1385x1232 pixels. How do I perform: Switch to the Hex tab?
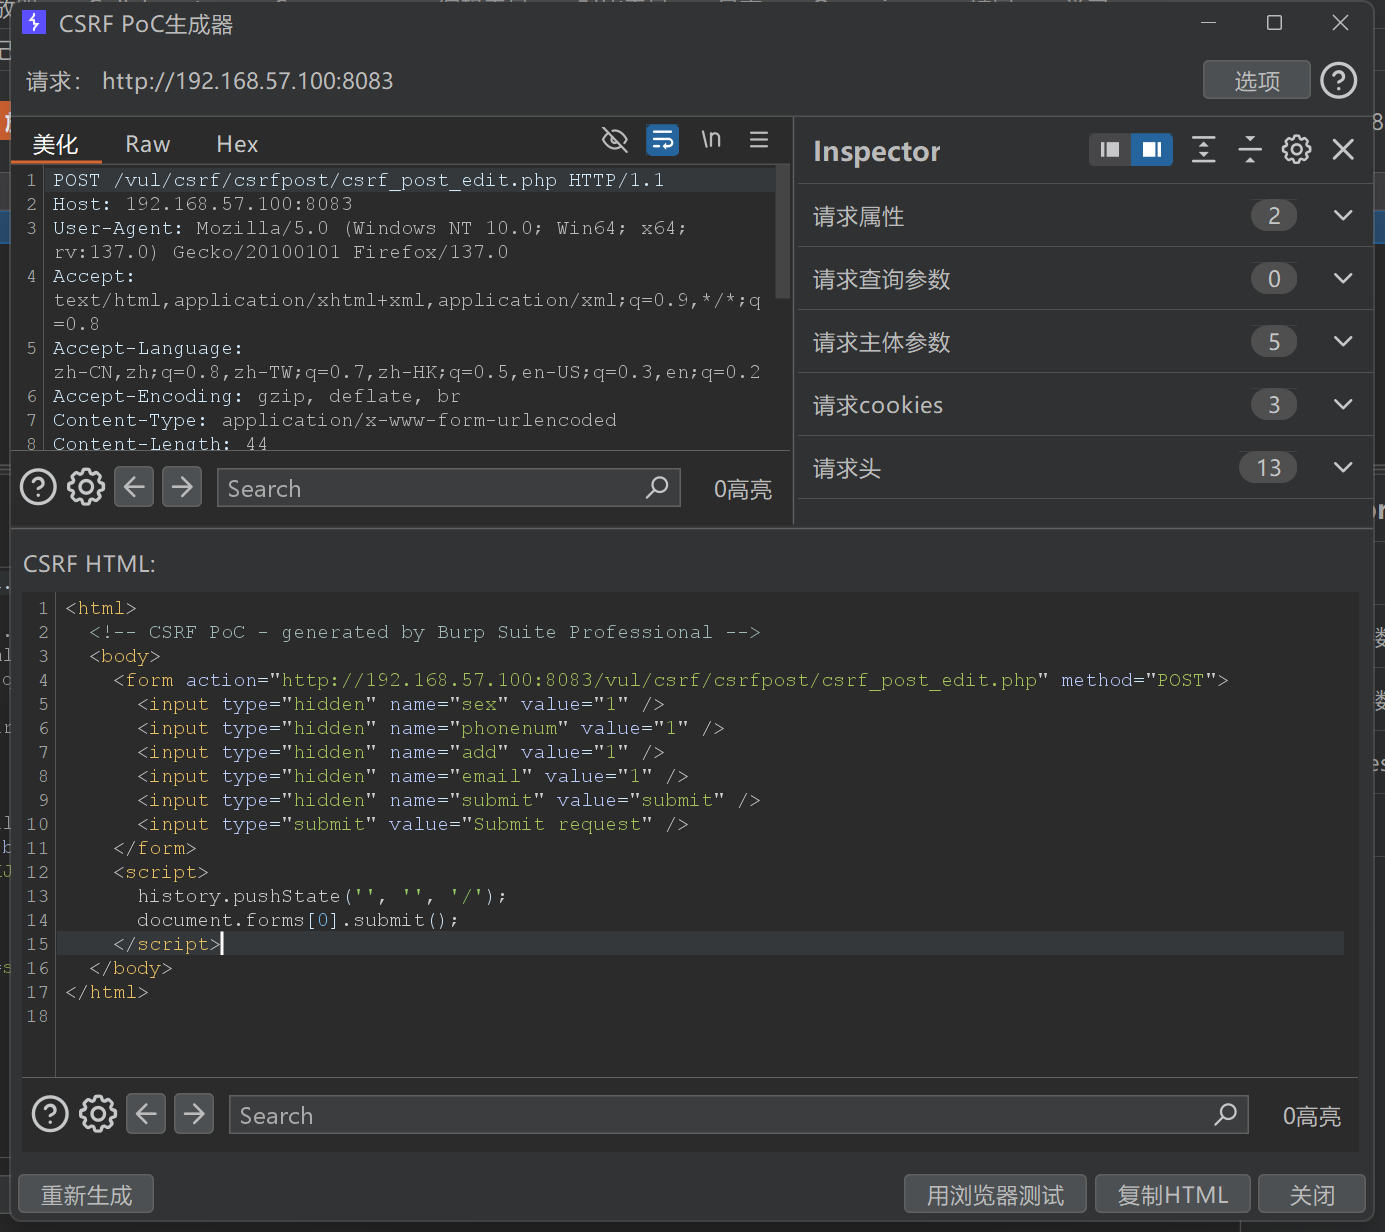[x=238, y=144]
